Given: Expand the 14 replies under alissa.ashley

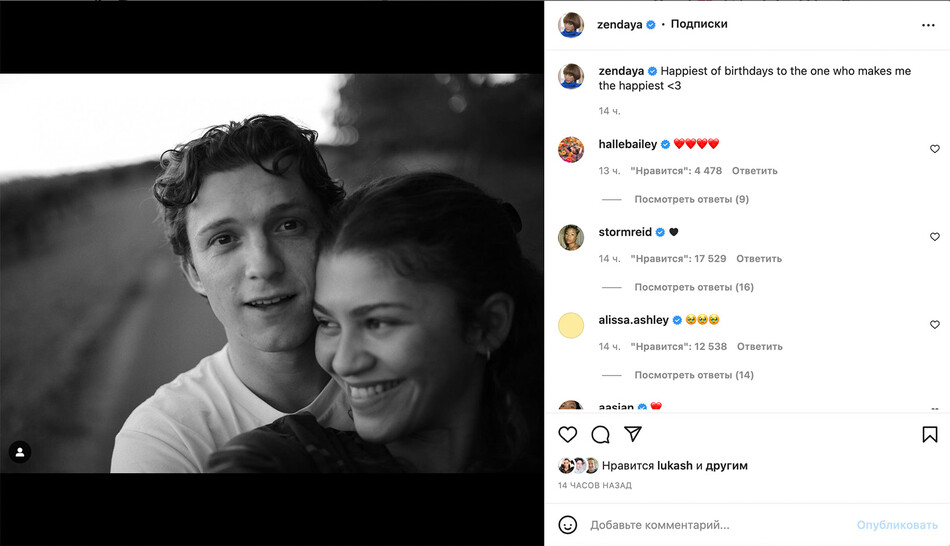Looking at the screenshot, I should (694, 375).
